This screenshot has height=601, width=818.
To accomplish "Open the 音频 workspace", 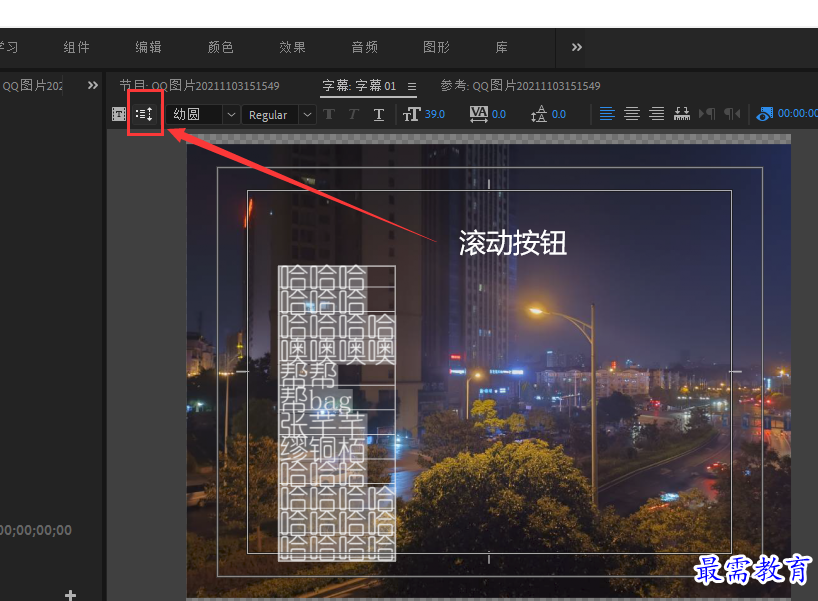I will tap(365, 47).
